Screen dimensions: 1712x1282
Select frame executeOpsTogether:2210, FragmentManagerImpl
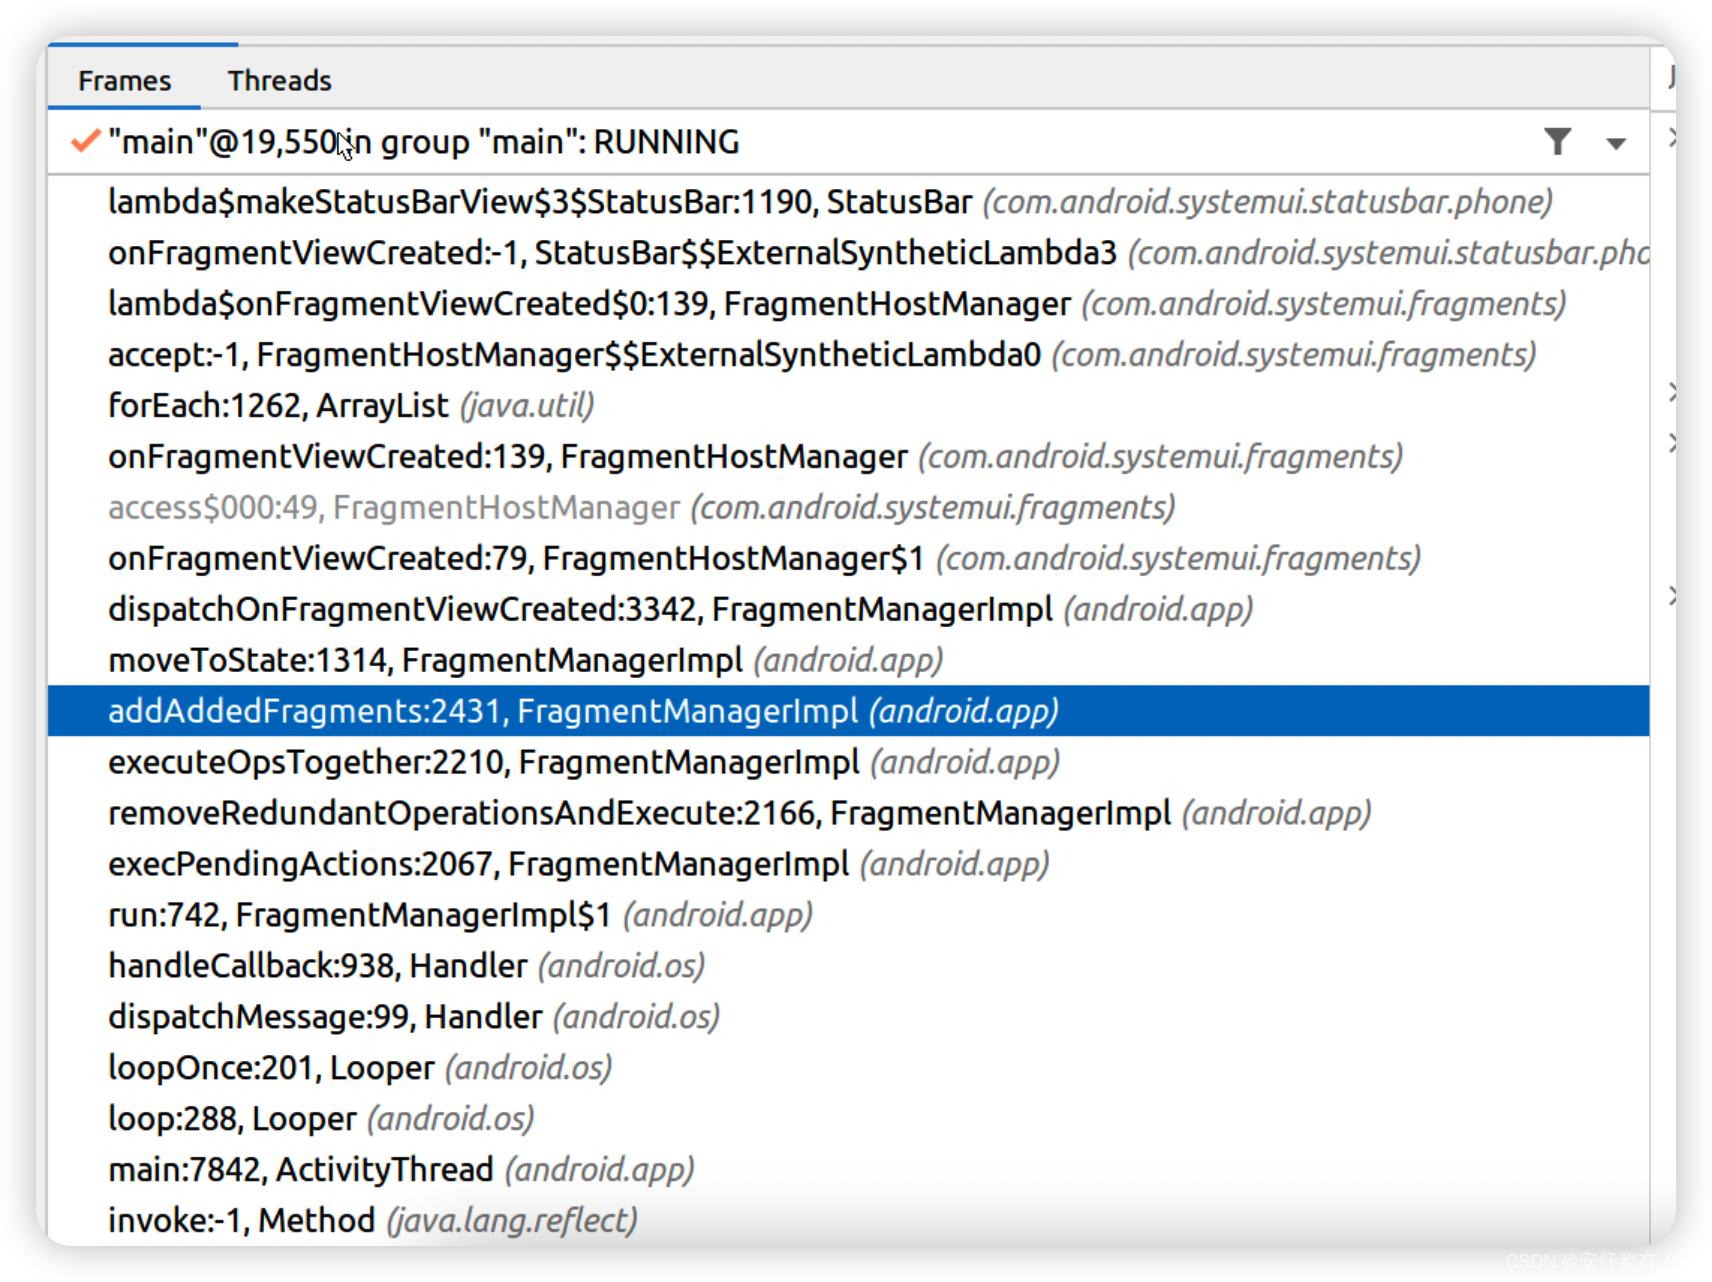pyautogui.click(x=848, y=762)
